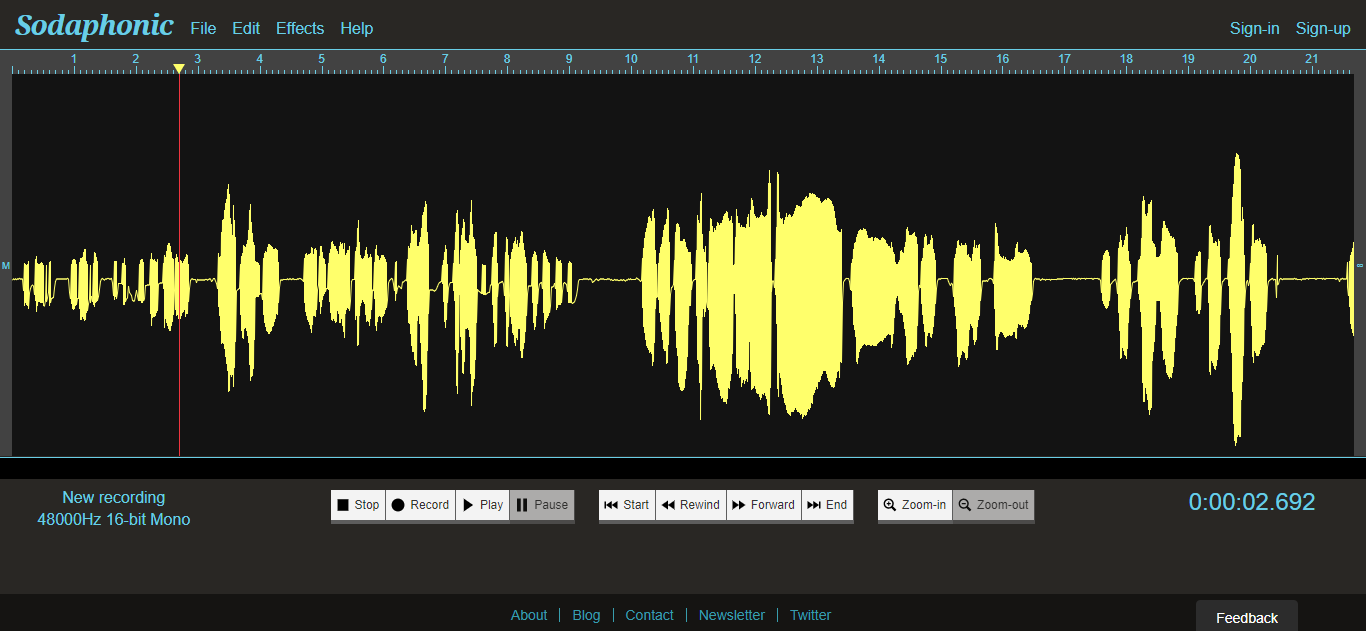This screenshot has width=1366, height=631.
Task: Click the 21 second mark on ruler
Action: (1312, 60)
